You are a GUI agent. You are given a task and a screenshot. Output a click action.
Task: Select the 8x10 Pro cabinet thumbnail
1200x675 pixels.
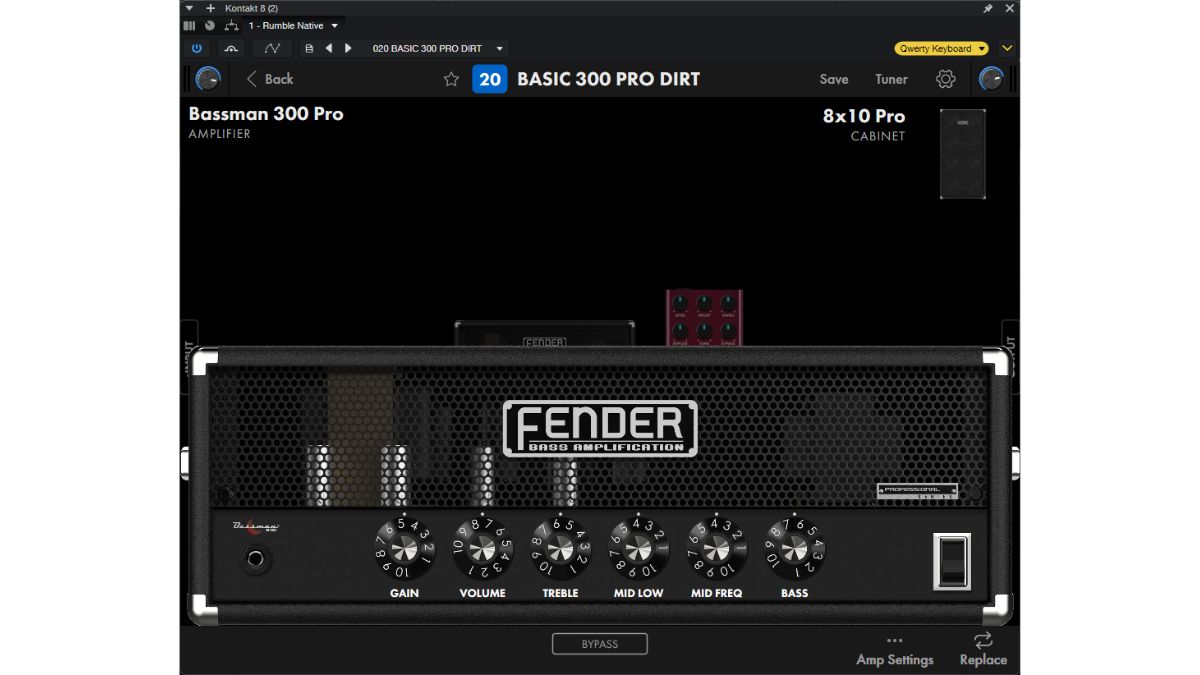[962, 152]
